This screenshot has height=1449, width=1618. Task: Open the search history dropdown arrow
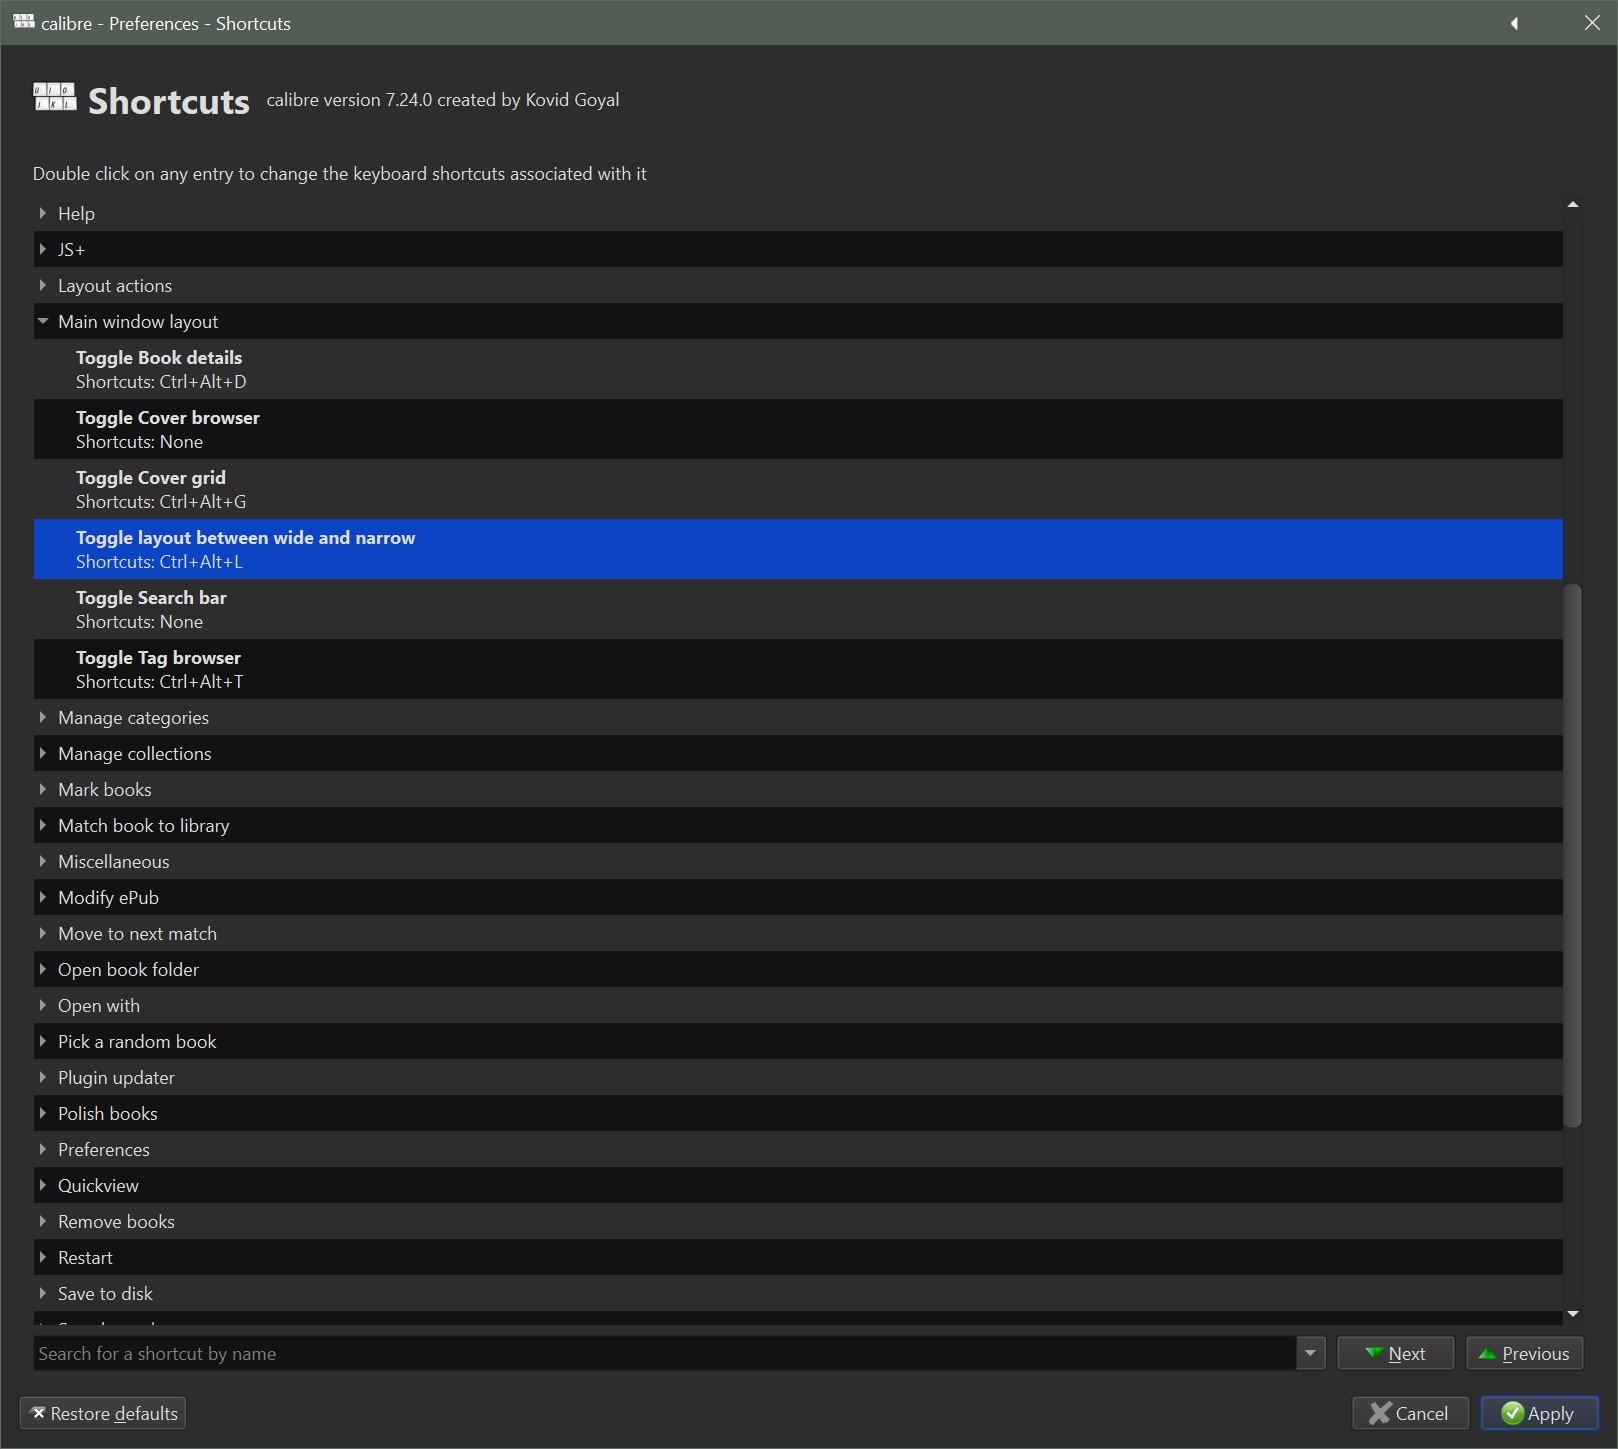1310,1353
